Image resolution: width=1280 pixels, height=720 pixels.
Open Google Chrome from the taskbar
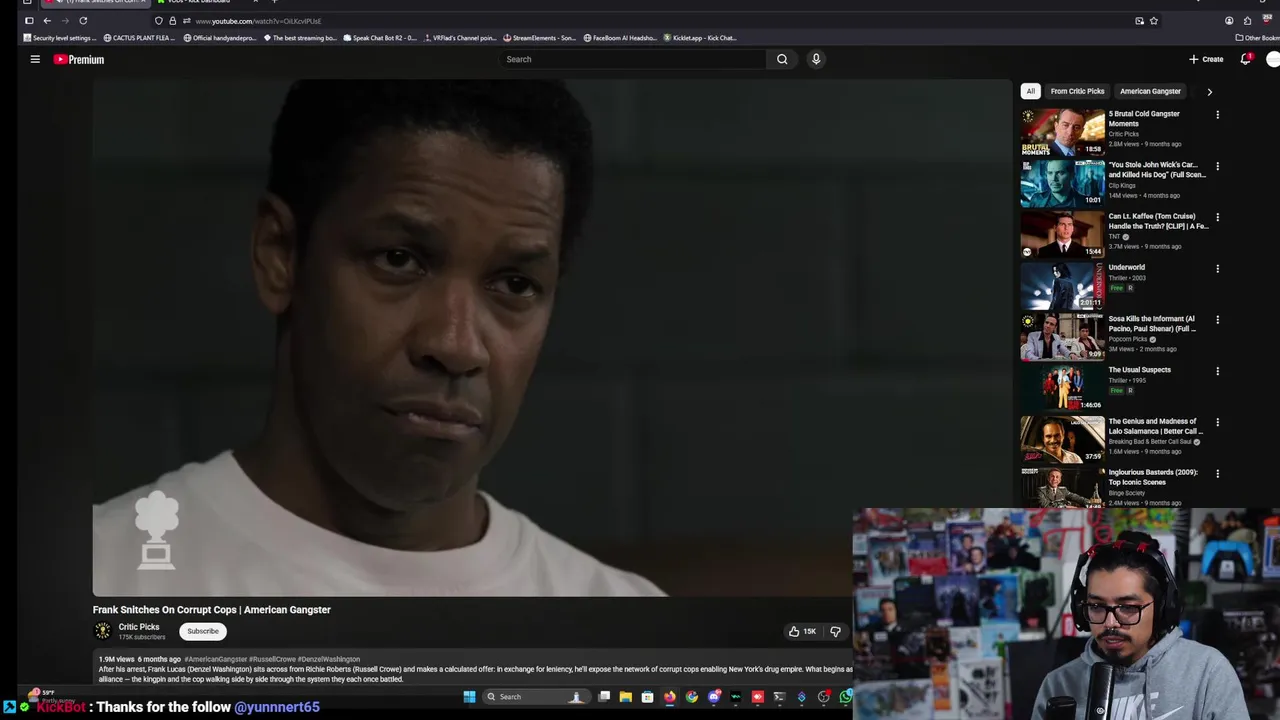[x=692, y=697]
